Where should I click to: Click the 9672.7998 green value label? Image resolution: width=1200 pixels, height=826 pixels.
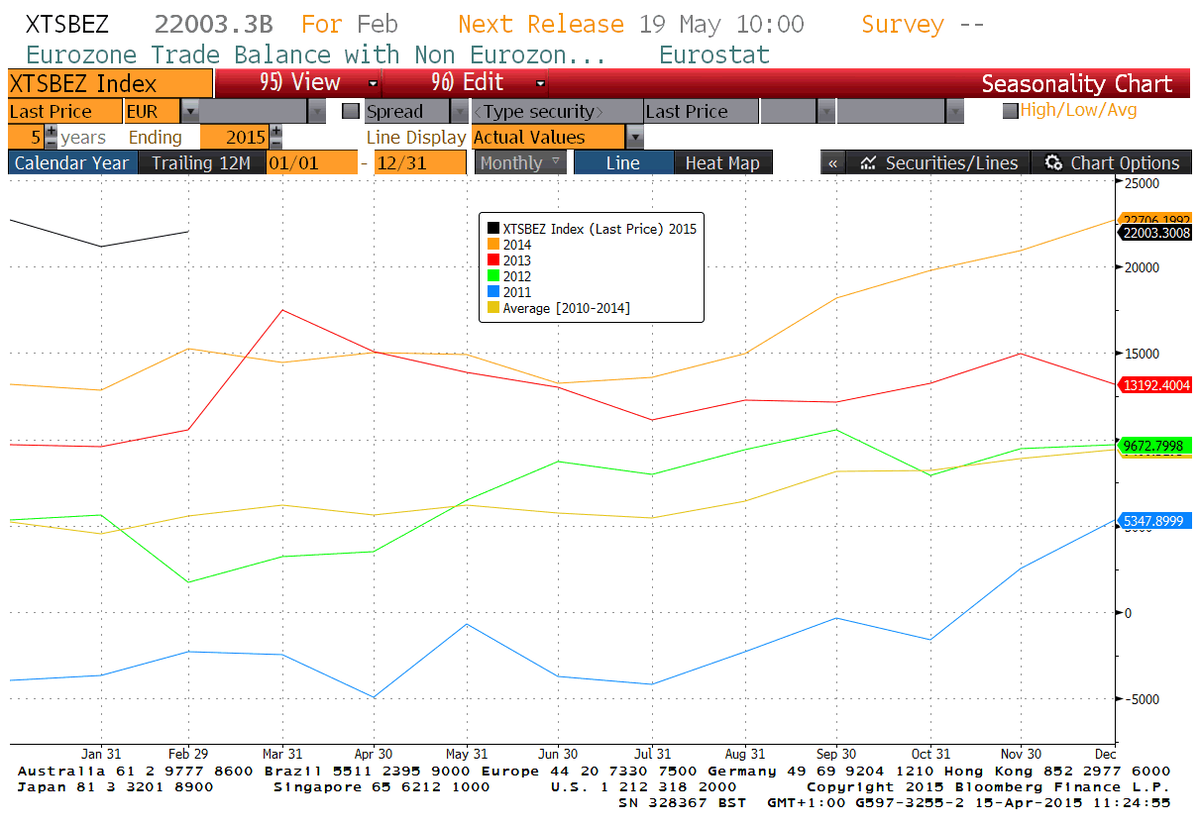(x=1156, y=446)
